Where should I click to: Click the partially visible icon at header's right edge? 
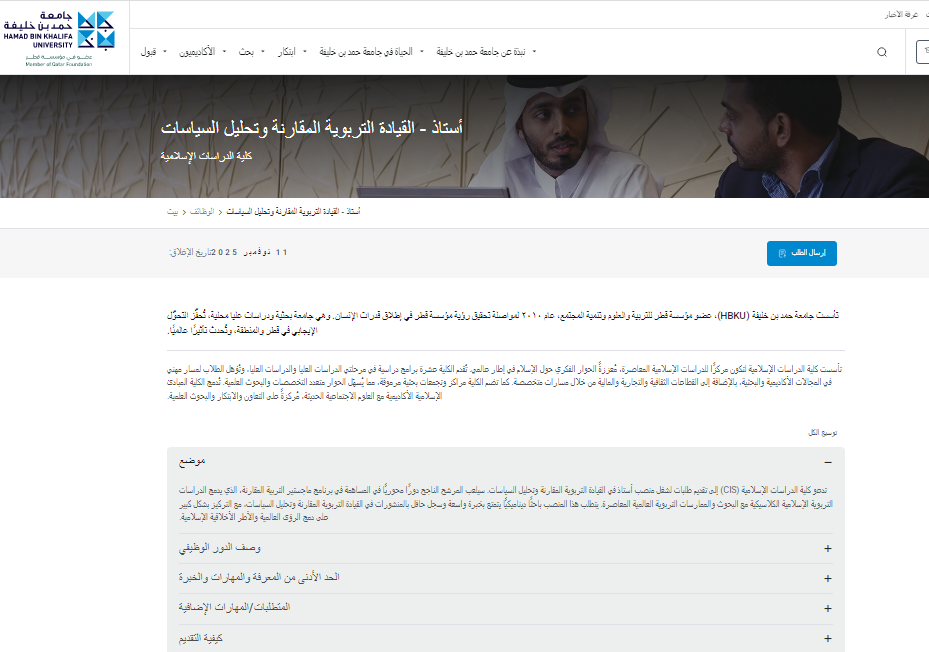coord(922,52)
